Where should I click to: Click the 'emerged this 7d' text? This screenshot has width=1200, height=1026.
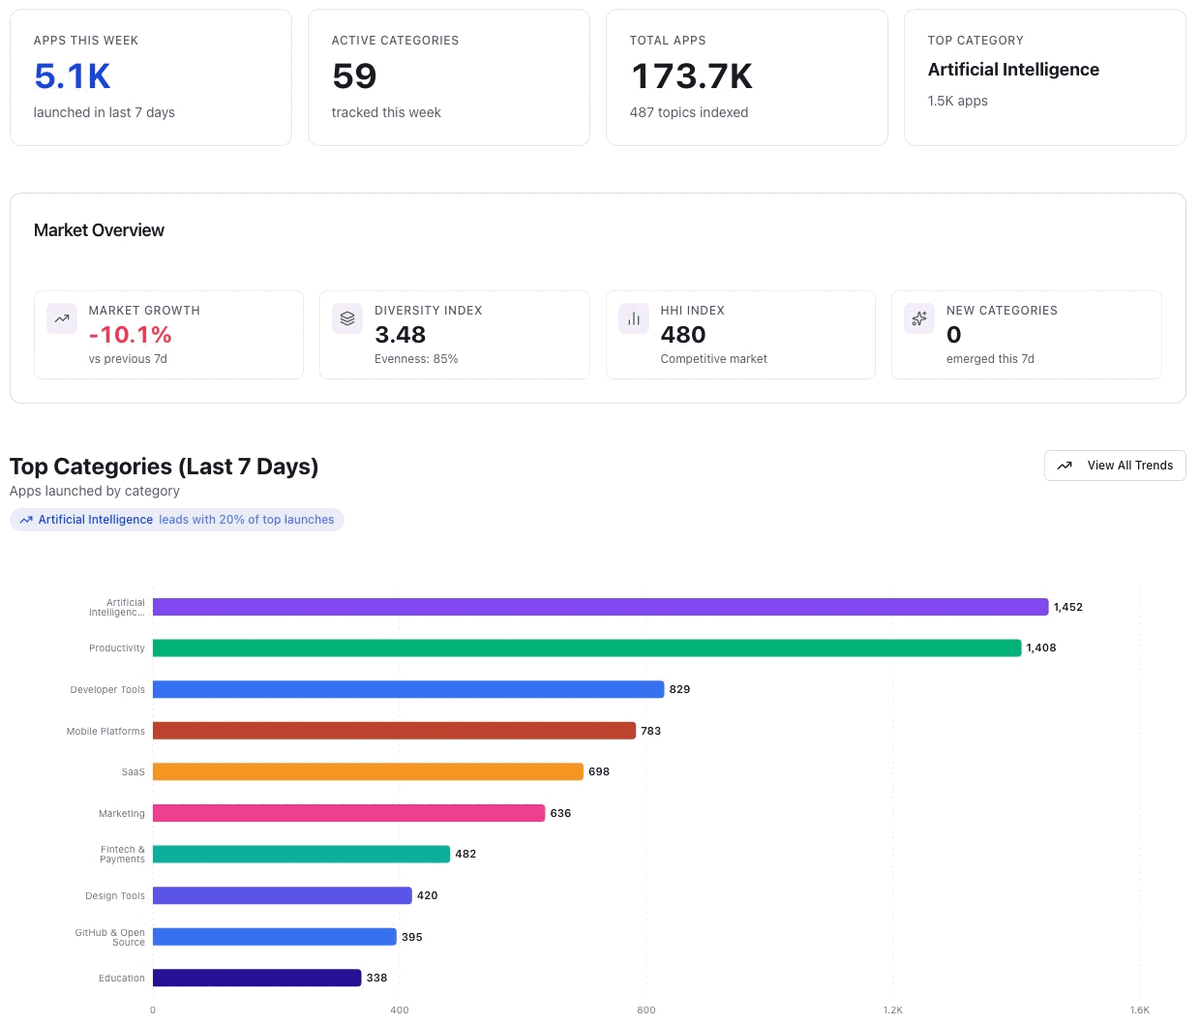click(990, 359)
